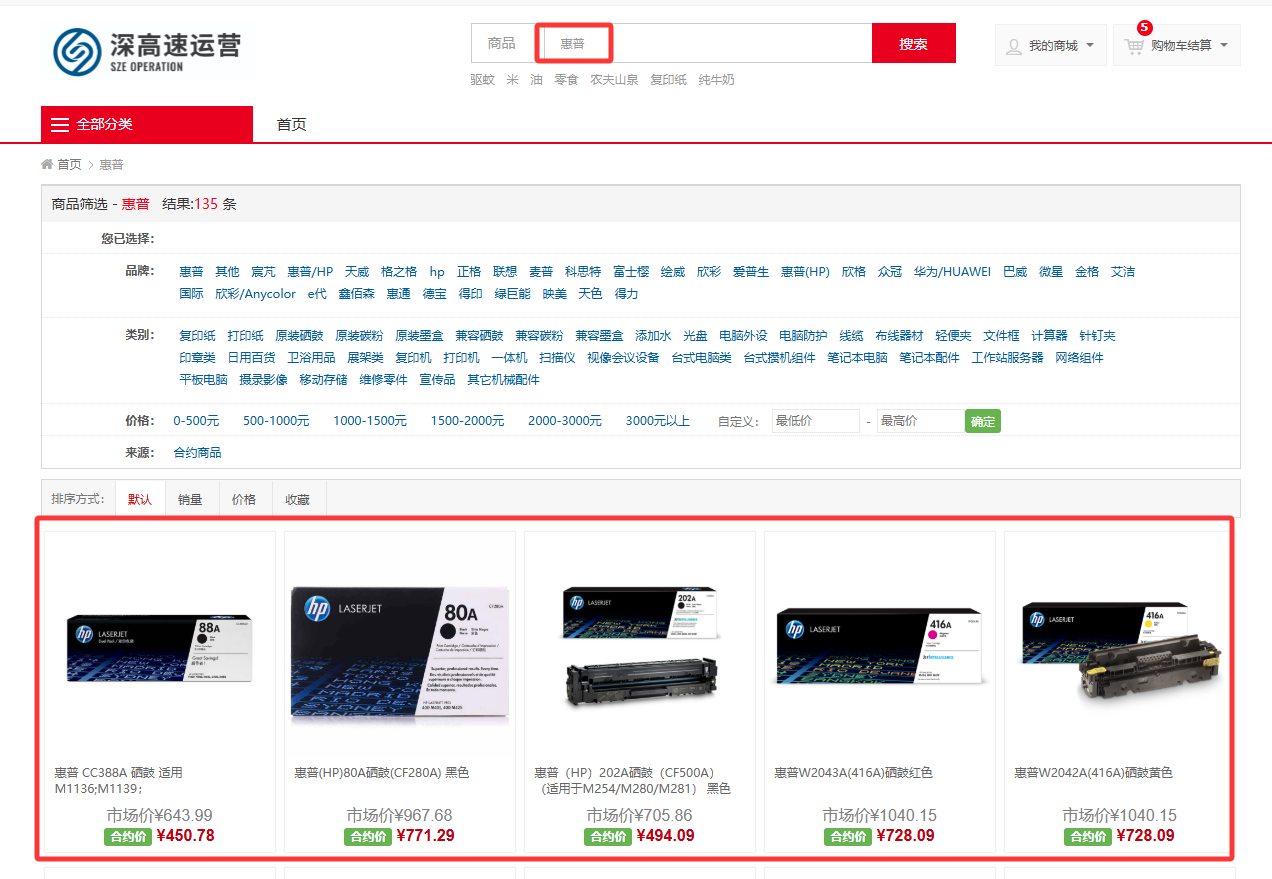This screenshot has height=879, width=1272.
Task: Select hot keyword 复印纸 under the search box
Action: [668, 80]
